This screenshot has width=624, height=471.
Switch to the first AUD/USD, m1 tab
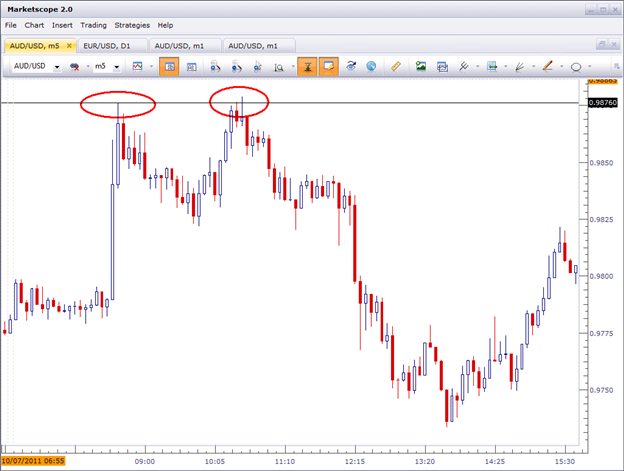185,46
